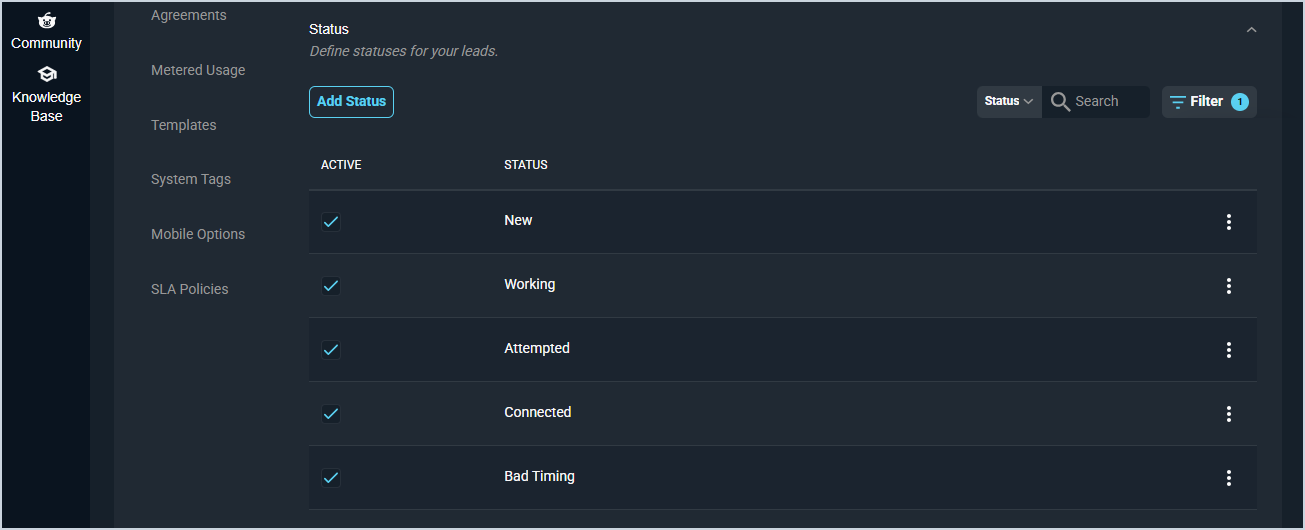Go to Metered Usage settings
Viewport: 1305px width, 530px height.
[x=198, y=70]
